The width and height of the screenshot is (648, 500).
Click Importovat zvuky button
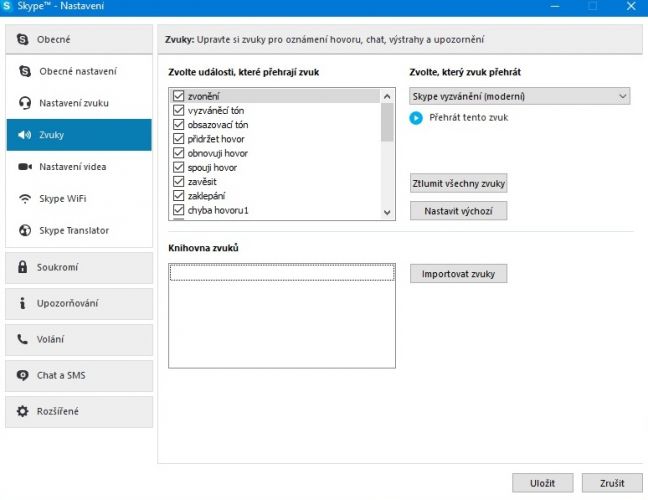click(458, 274)
